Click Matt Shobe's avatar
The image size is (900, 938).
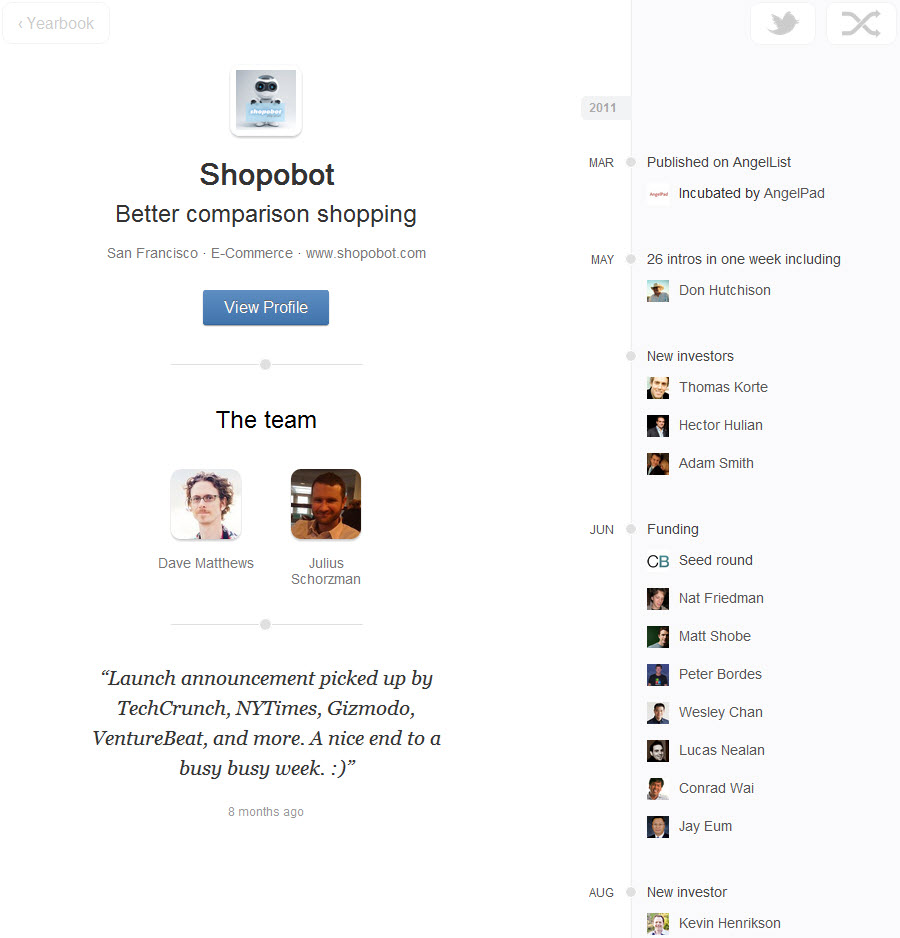click(x=658, y=637)
